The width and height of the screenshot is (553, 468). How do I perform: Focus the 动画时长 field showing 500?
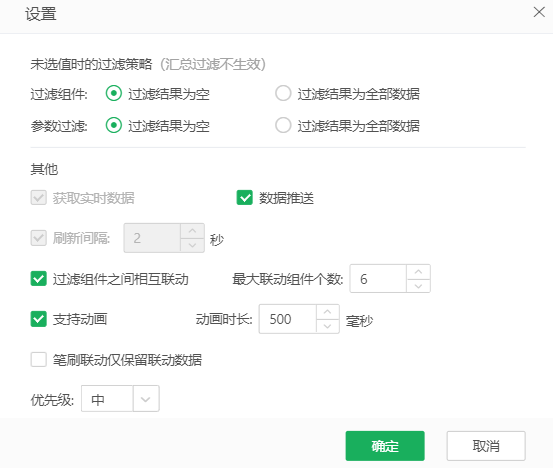(287, 319)
